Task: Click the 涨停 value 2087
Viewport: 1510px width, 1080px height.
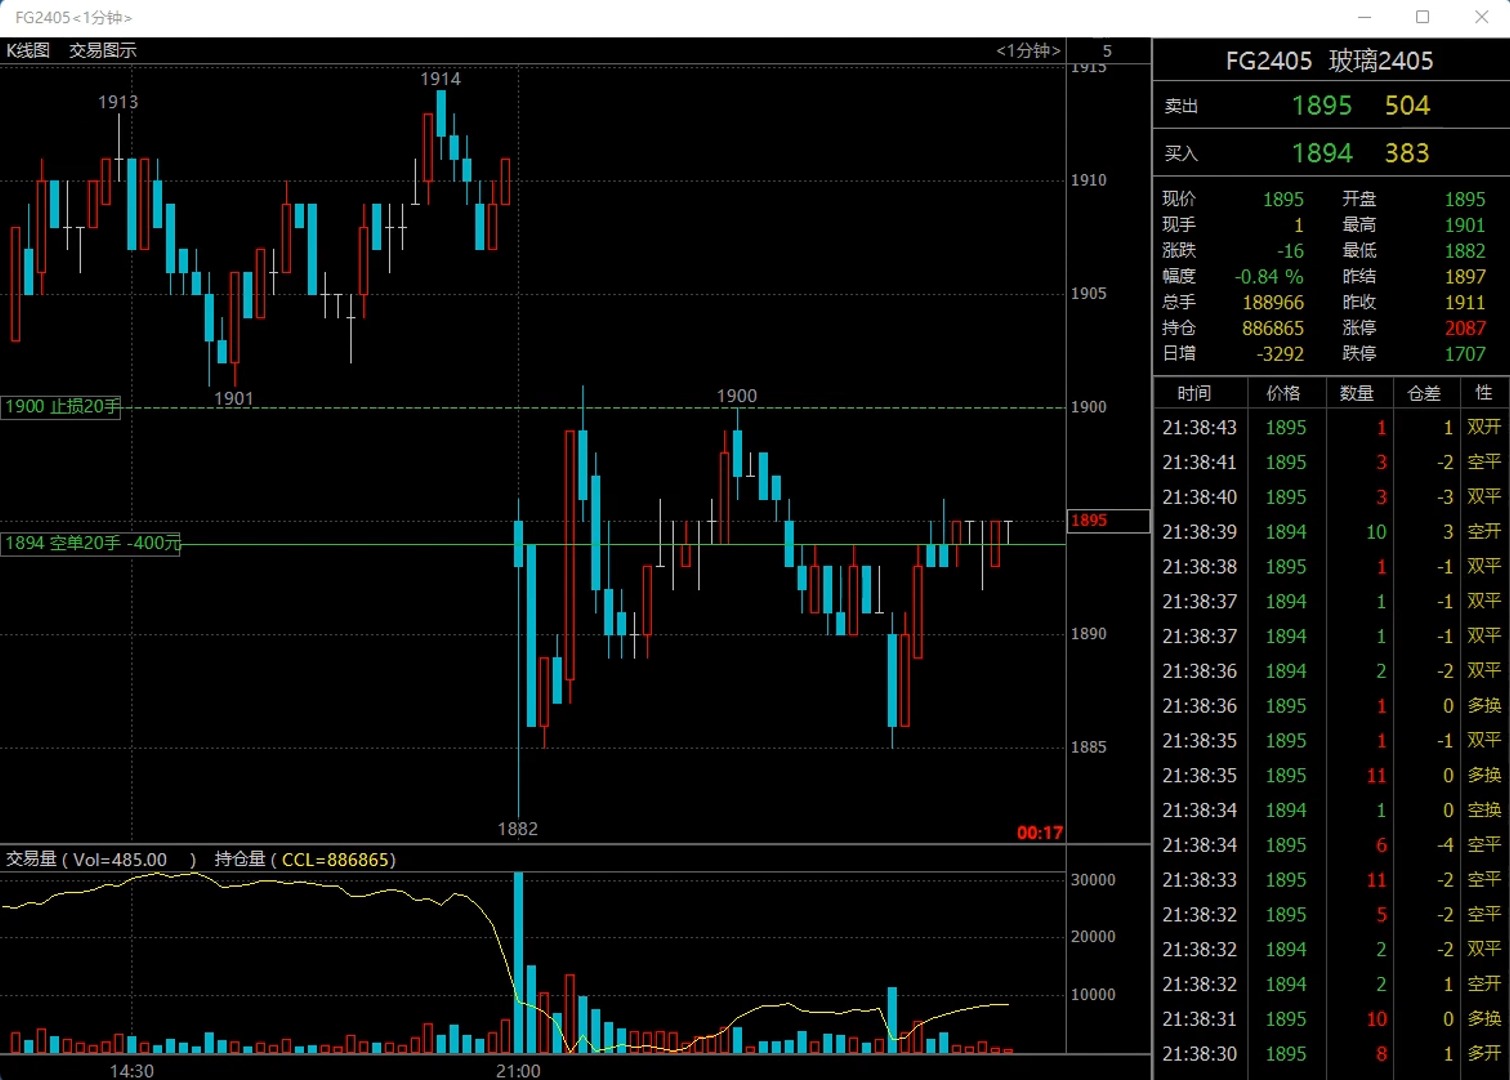Action: (x=1465, y=328)
